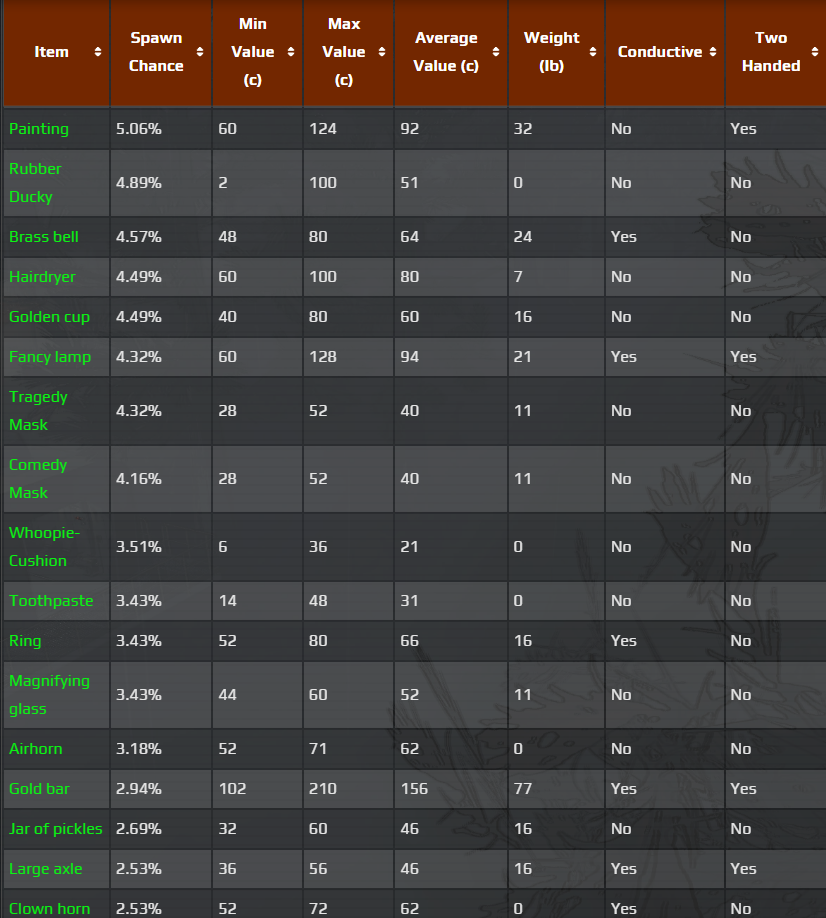The width and height of the screenshot is (826, 918).
Task: Click the Hairdryer item link
Action: pyautogui.click(x=42, y=277)
